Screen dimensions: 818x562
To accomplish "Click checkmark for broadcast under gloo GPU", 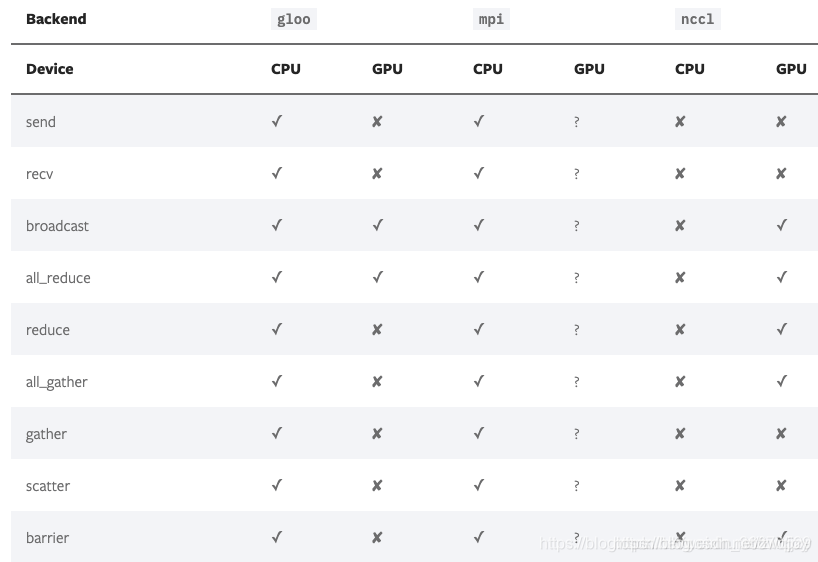I will click(x=378, y=225).
